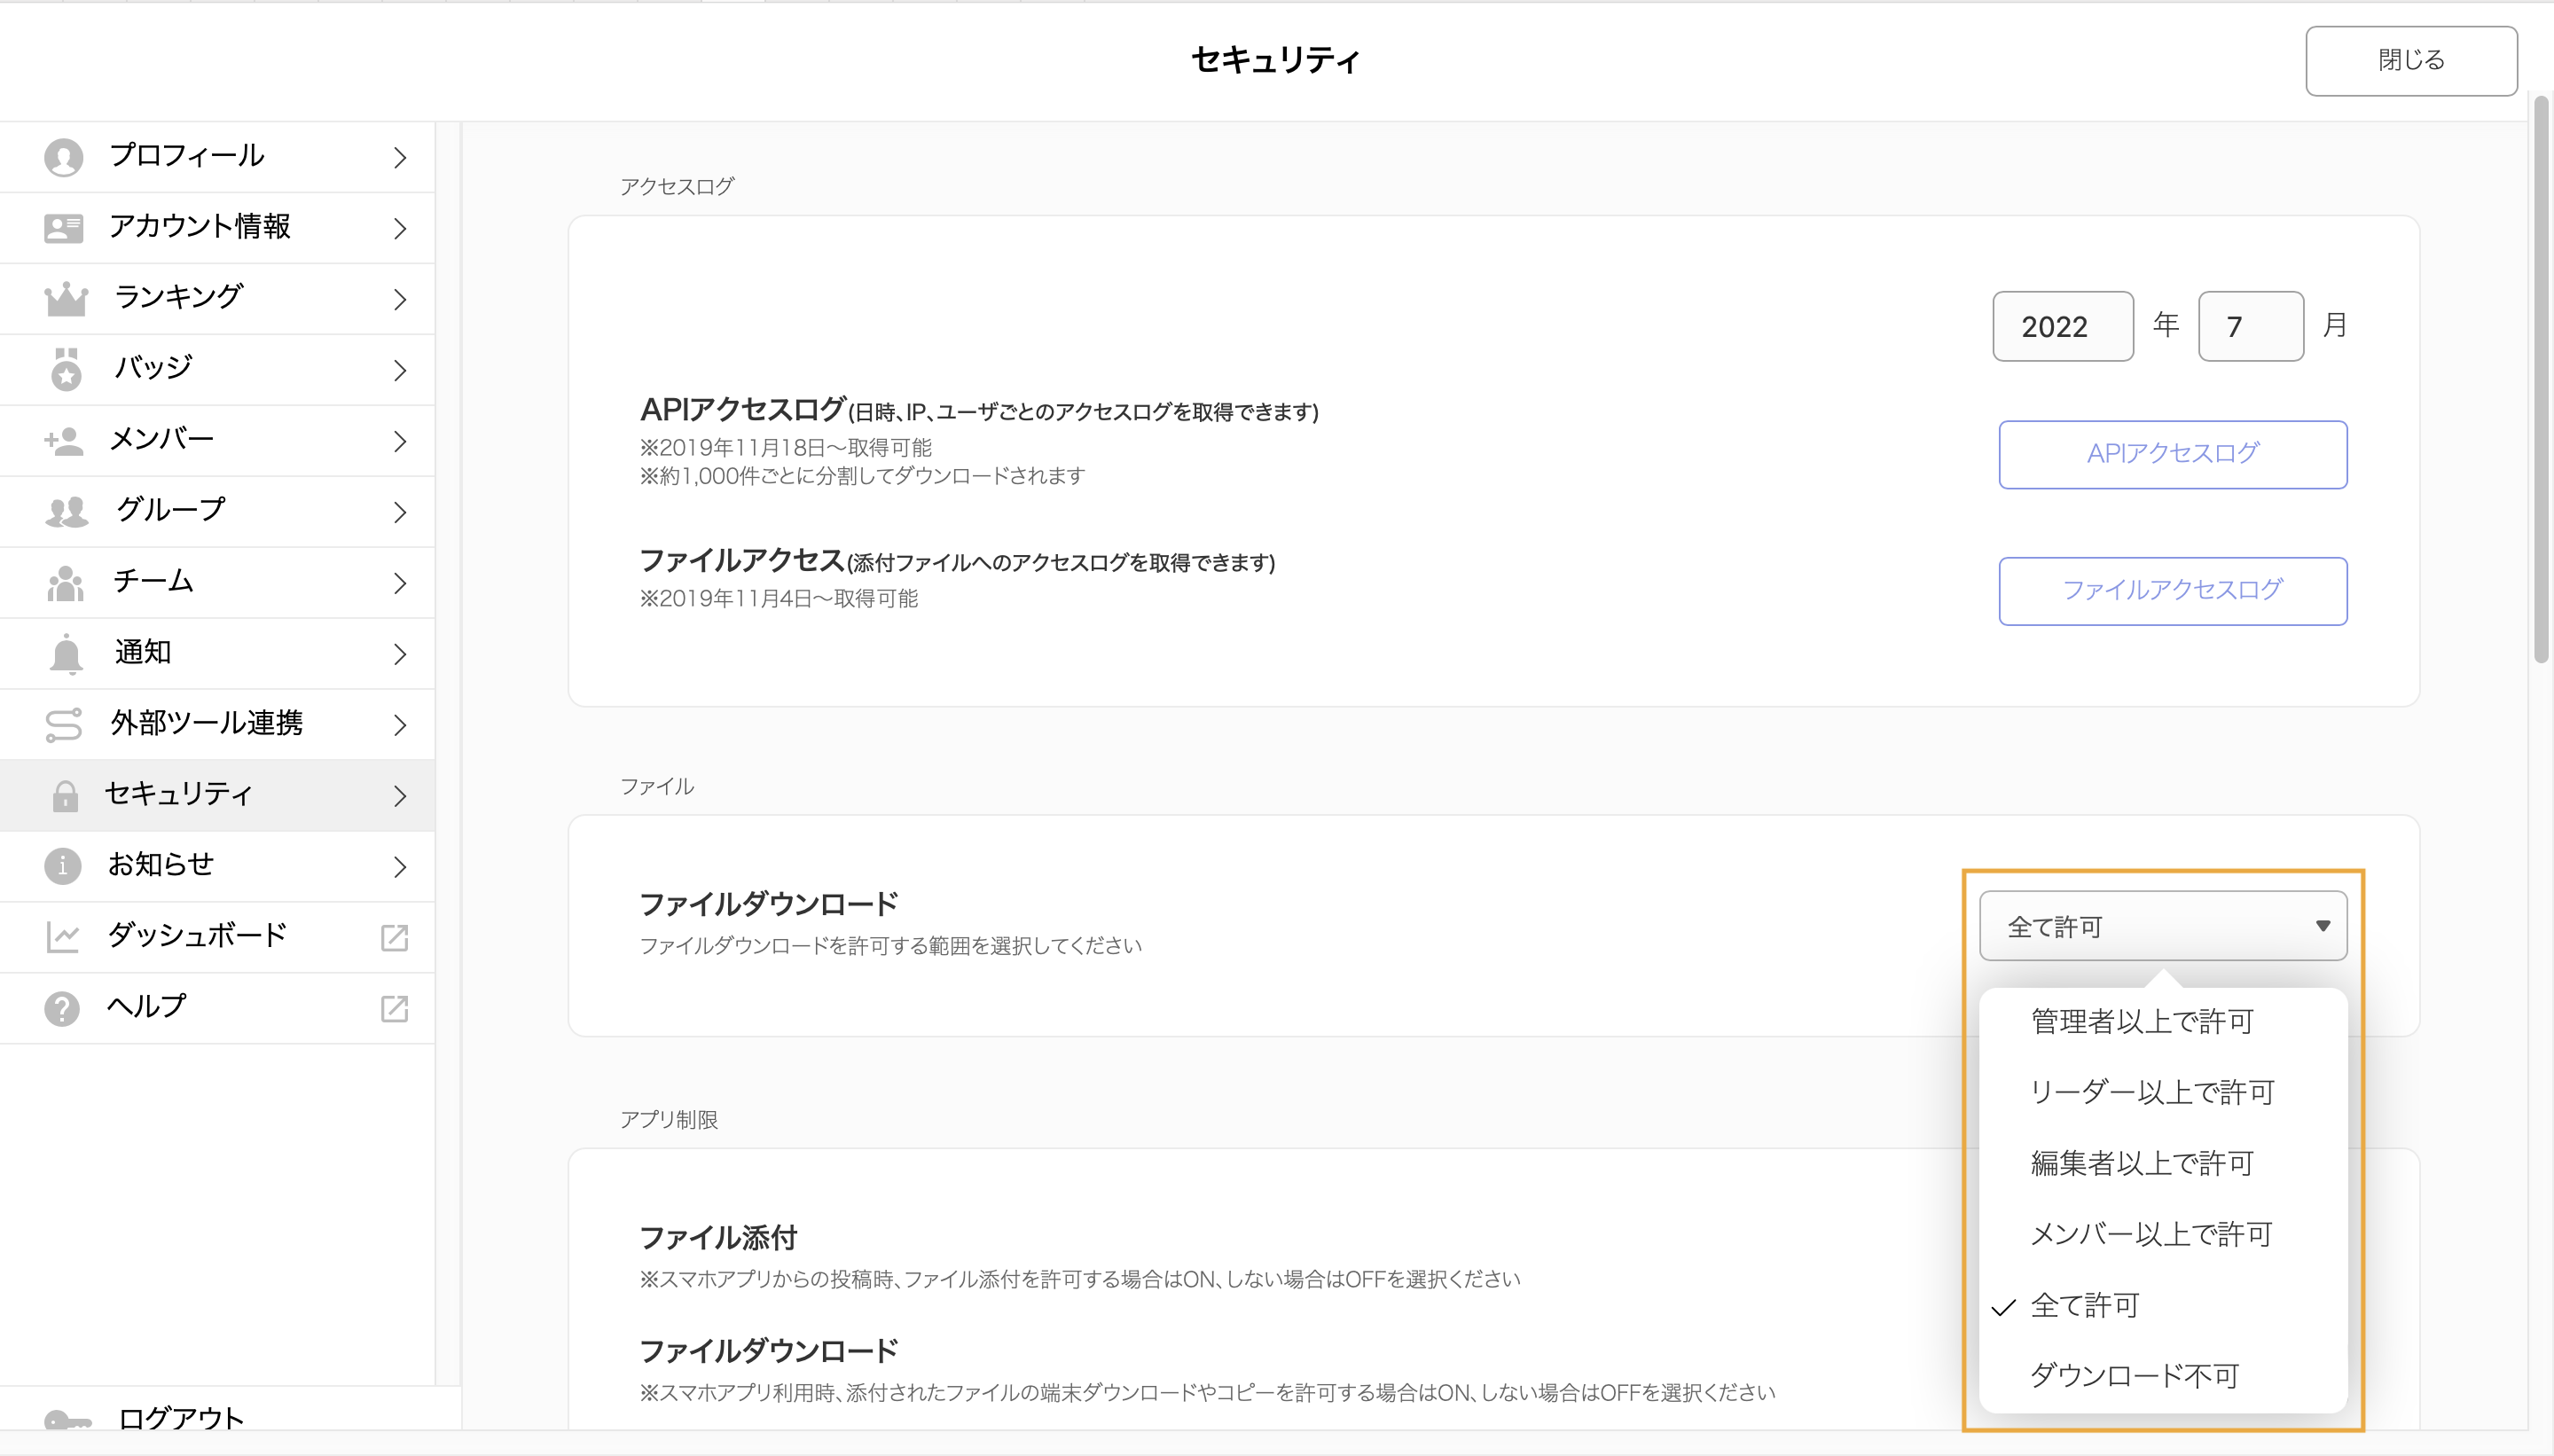Open the 全て許可 file download dropdown
Screen dimensions: 2554x1456
point(2163,926)
